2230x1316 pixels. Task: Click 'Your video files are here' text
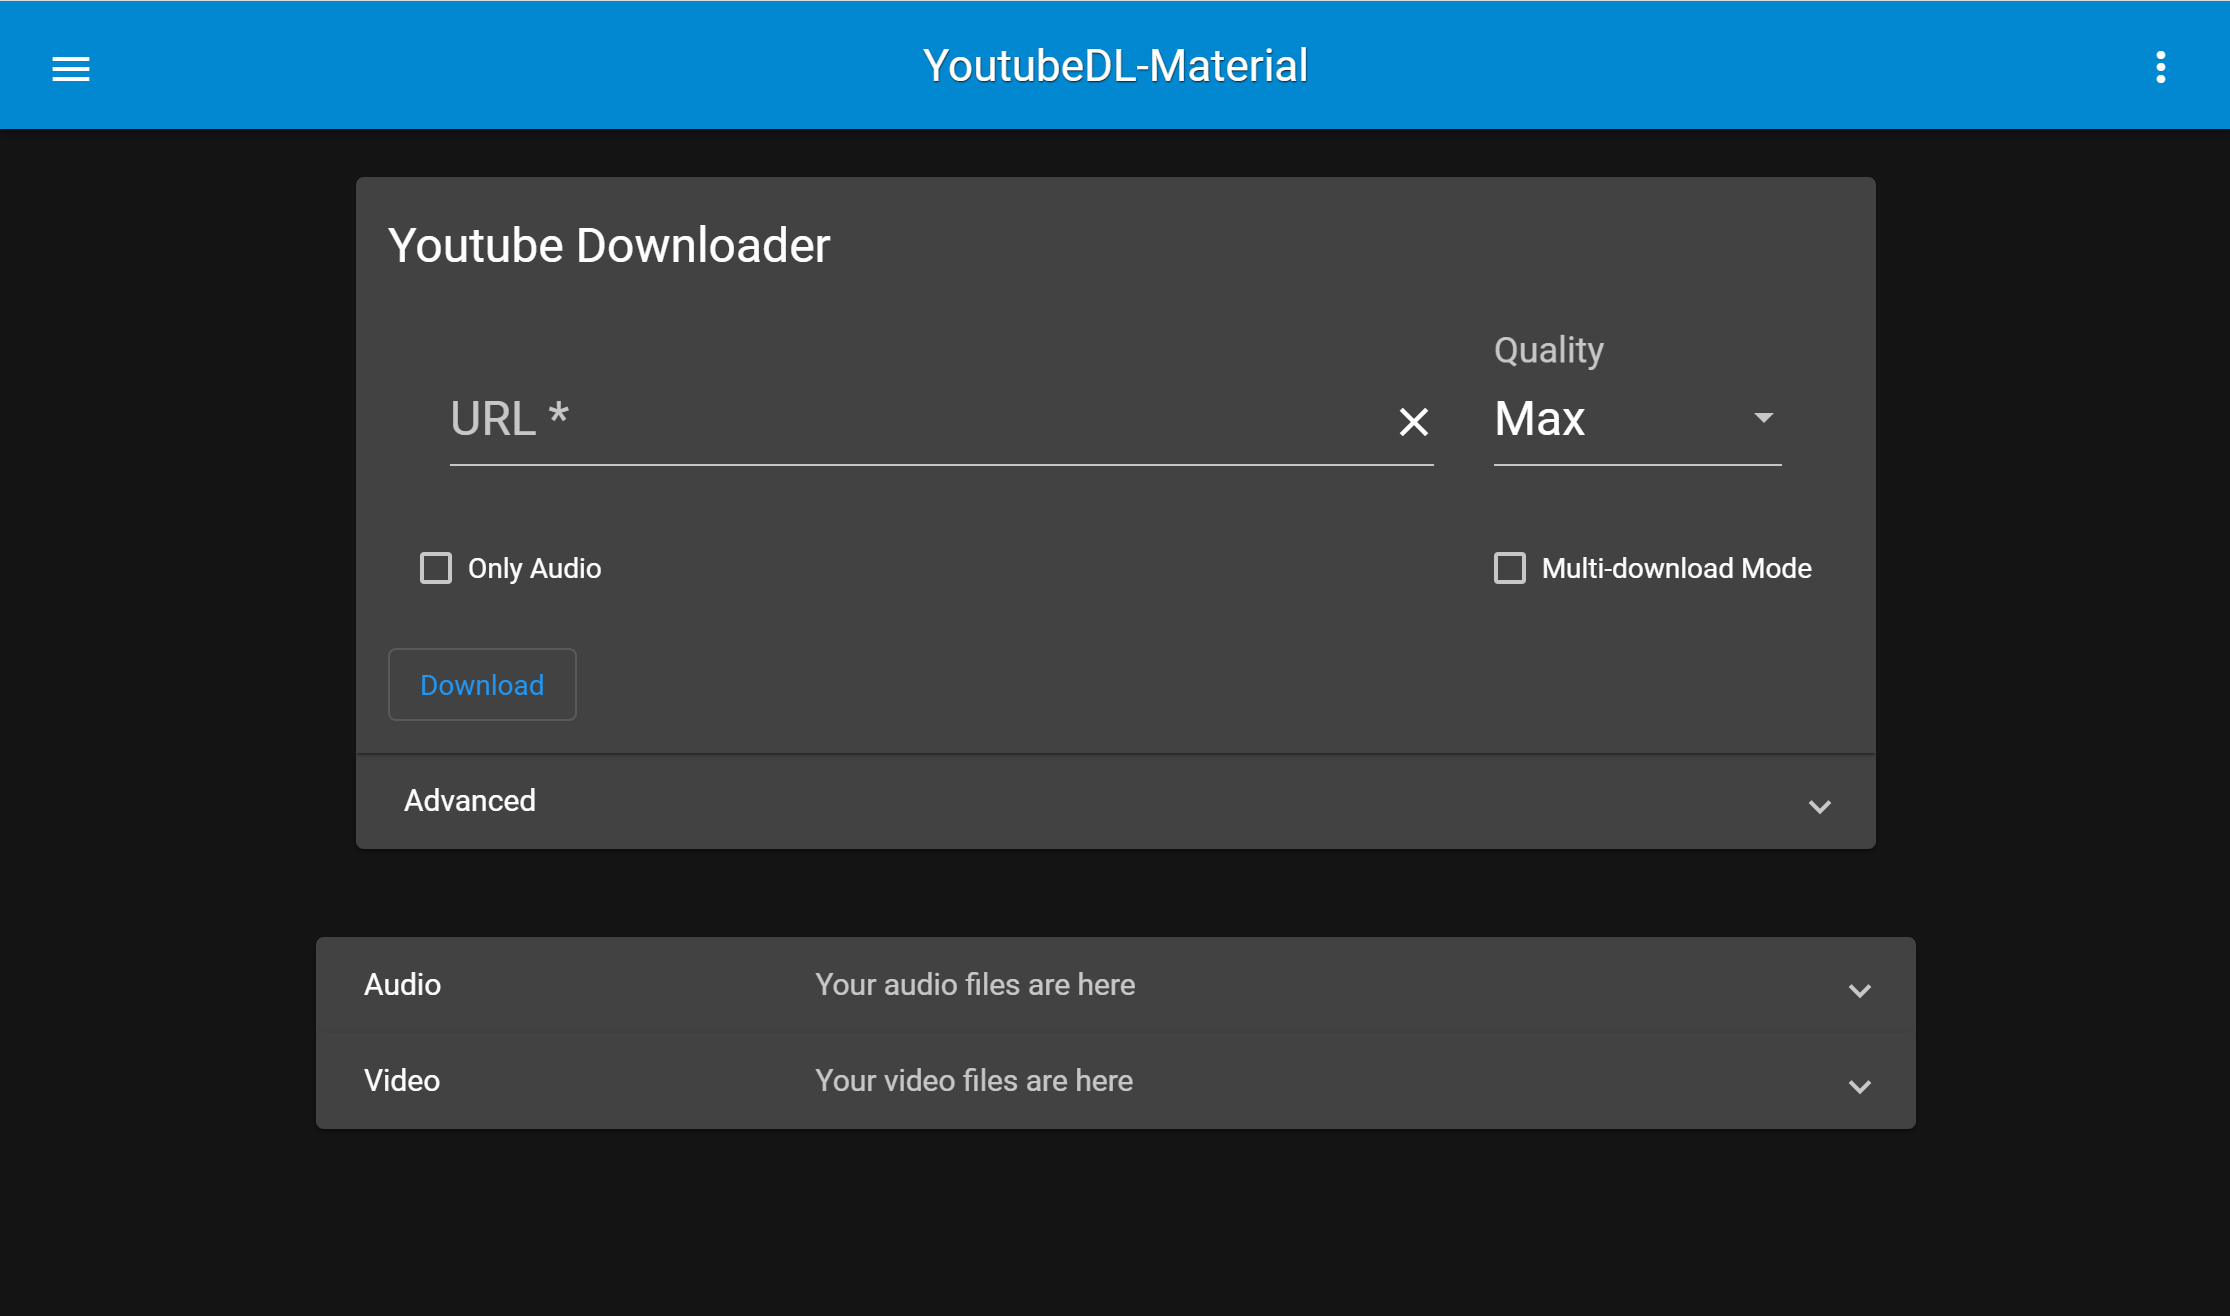click(974, 1081)
